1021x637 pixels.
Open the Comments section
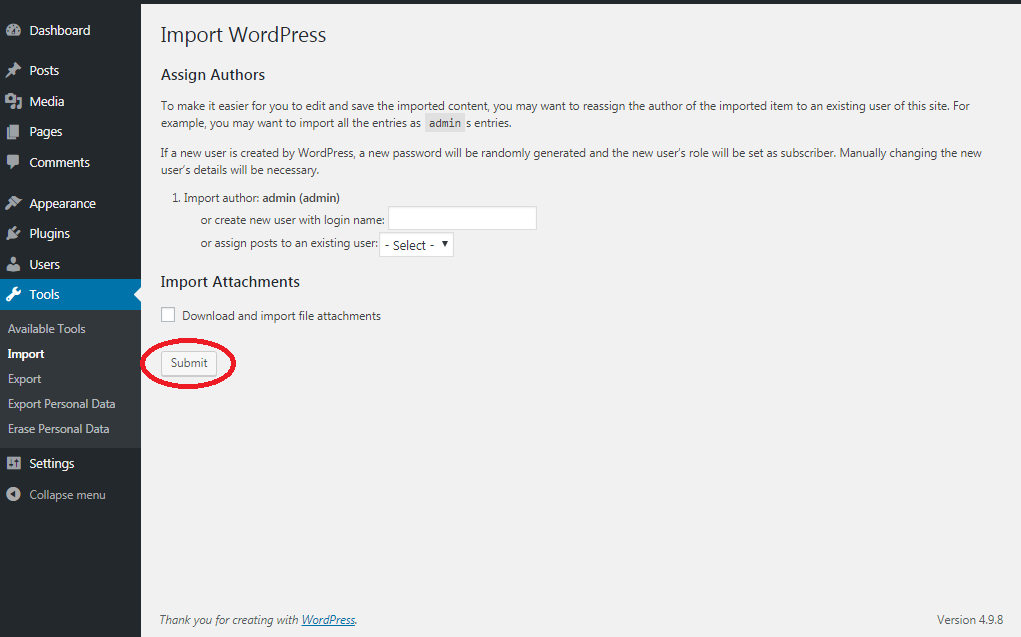coord(59,162)
